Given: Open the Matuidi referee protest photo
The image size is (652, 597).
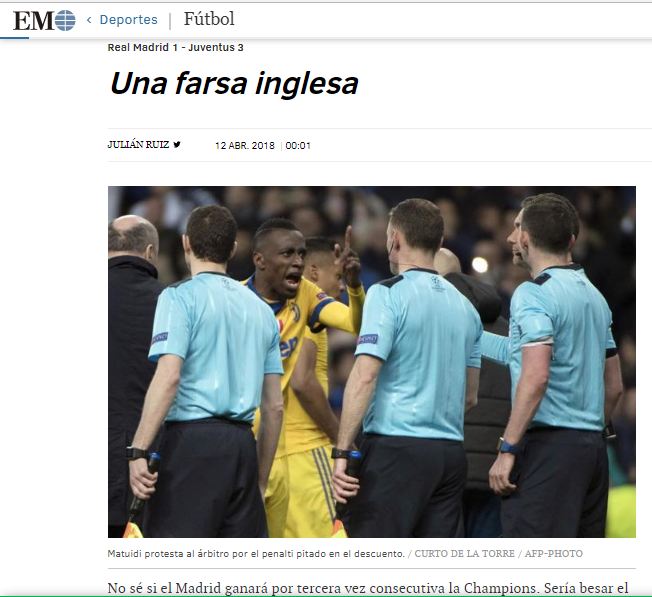Looking at the screenshot, I should point(372,362).
